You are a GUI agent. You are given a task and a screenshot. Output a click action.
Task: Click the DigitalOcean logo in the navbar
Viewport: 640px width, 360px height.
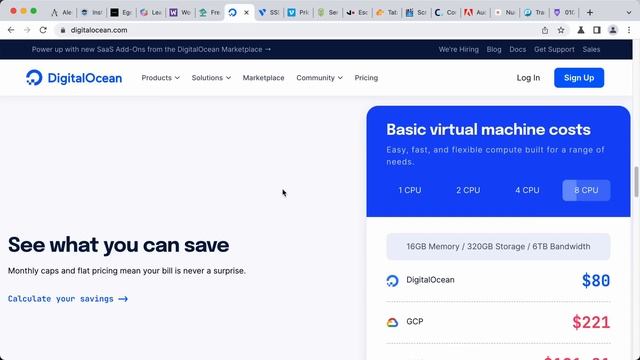(x=74, y=78)
